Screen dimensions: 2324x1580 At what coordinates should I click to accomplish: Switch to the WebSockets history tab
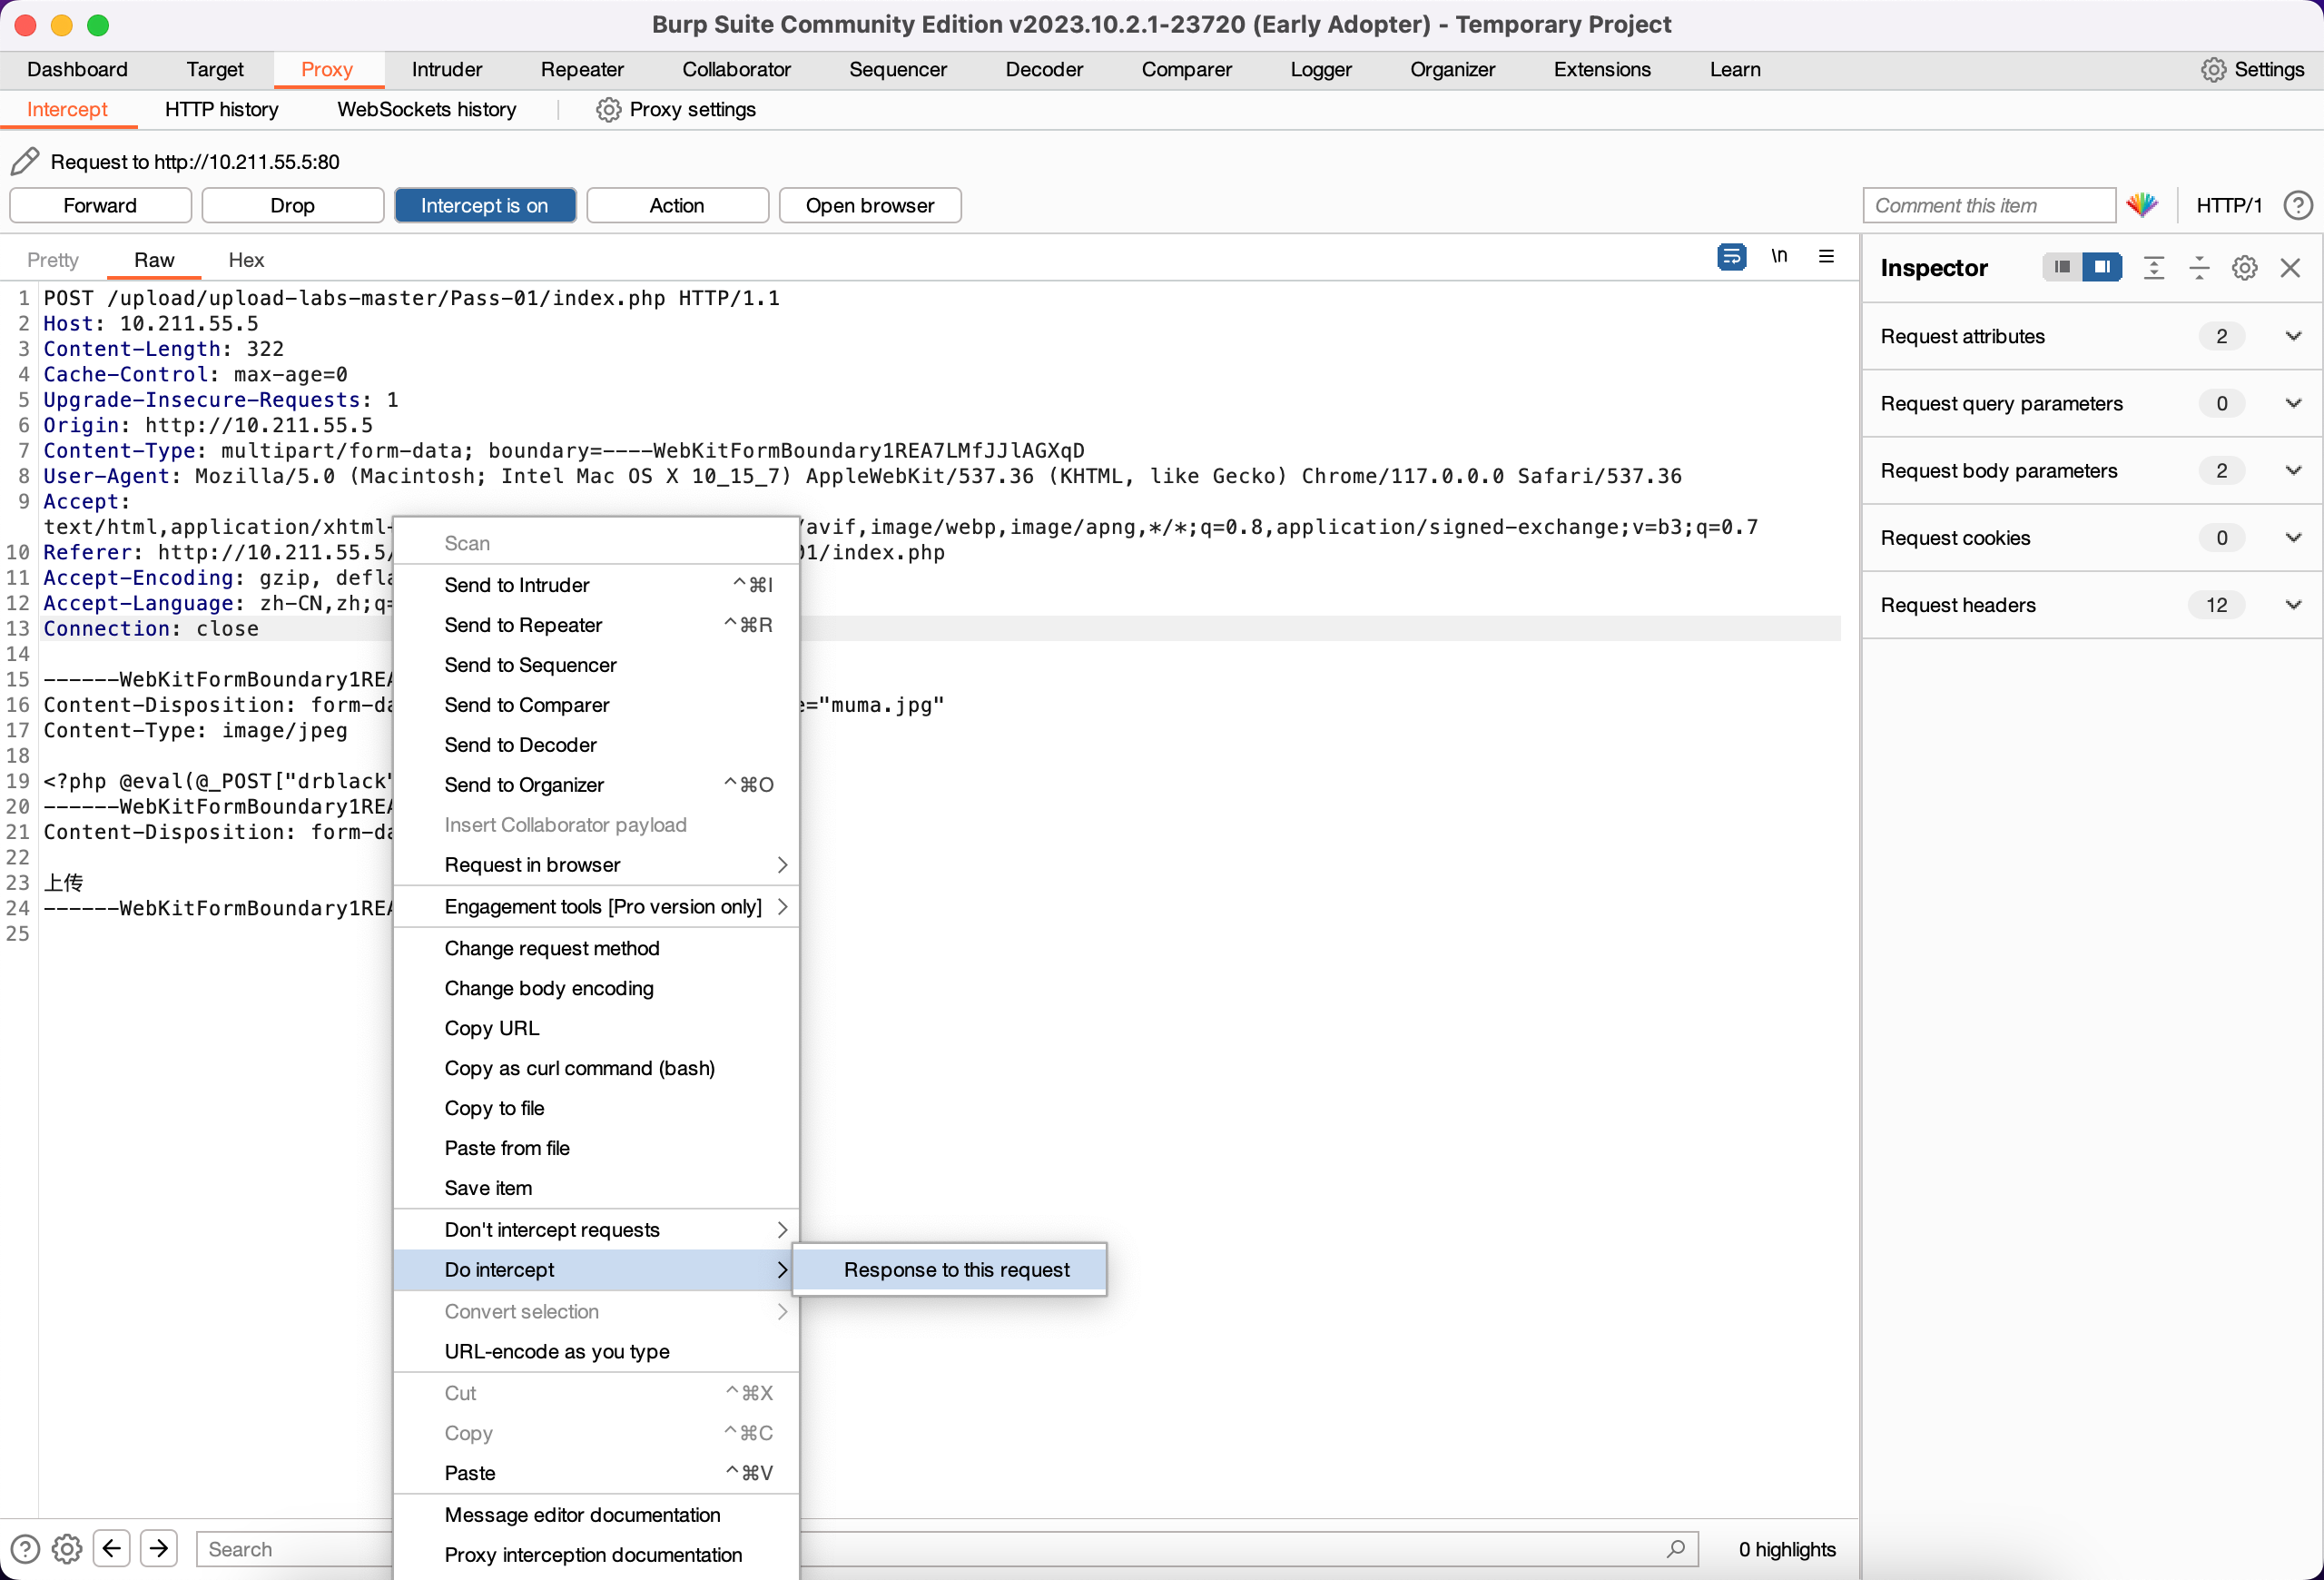427,109
